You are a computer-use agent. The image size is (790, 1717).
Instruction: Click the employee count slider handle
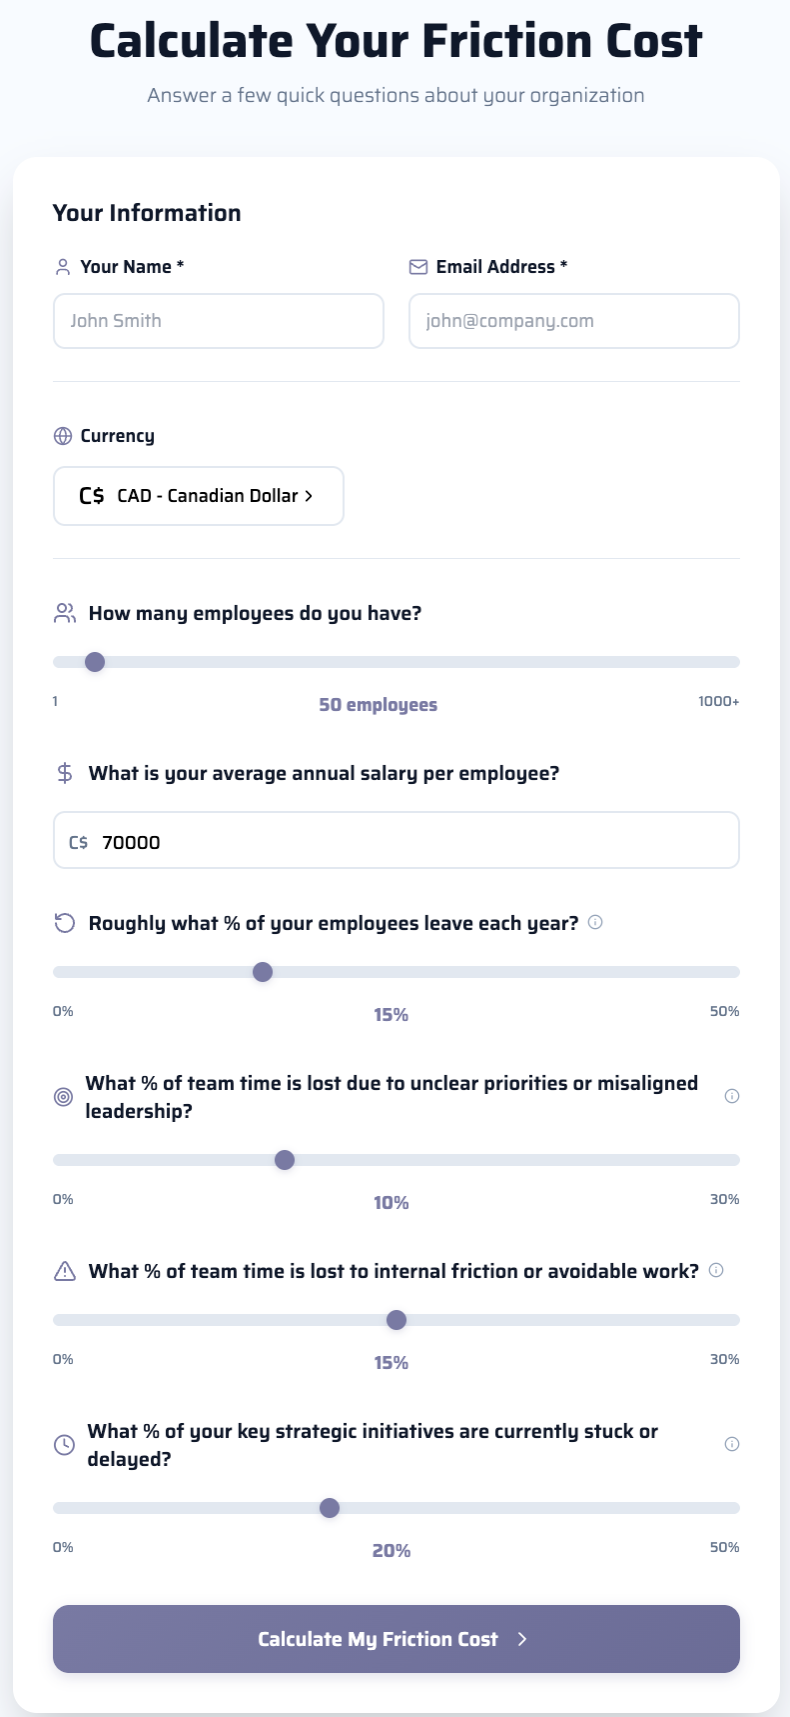coord(95,662)
